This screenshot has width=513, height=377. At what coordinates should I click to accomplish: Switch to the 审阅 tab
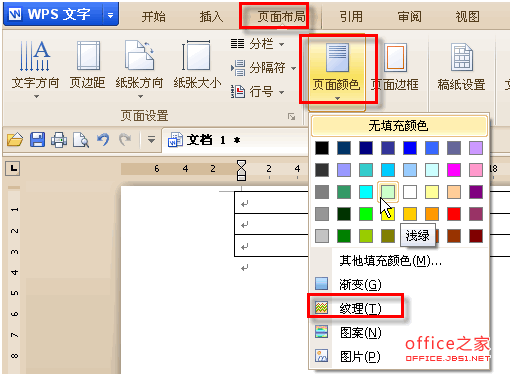point(409,16)
